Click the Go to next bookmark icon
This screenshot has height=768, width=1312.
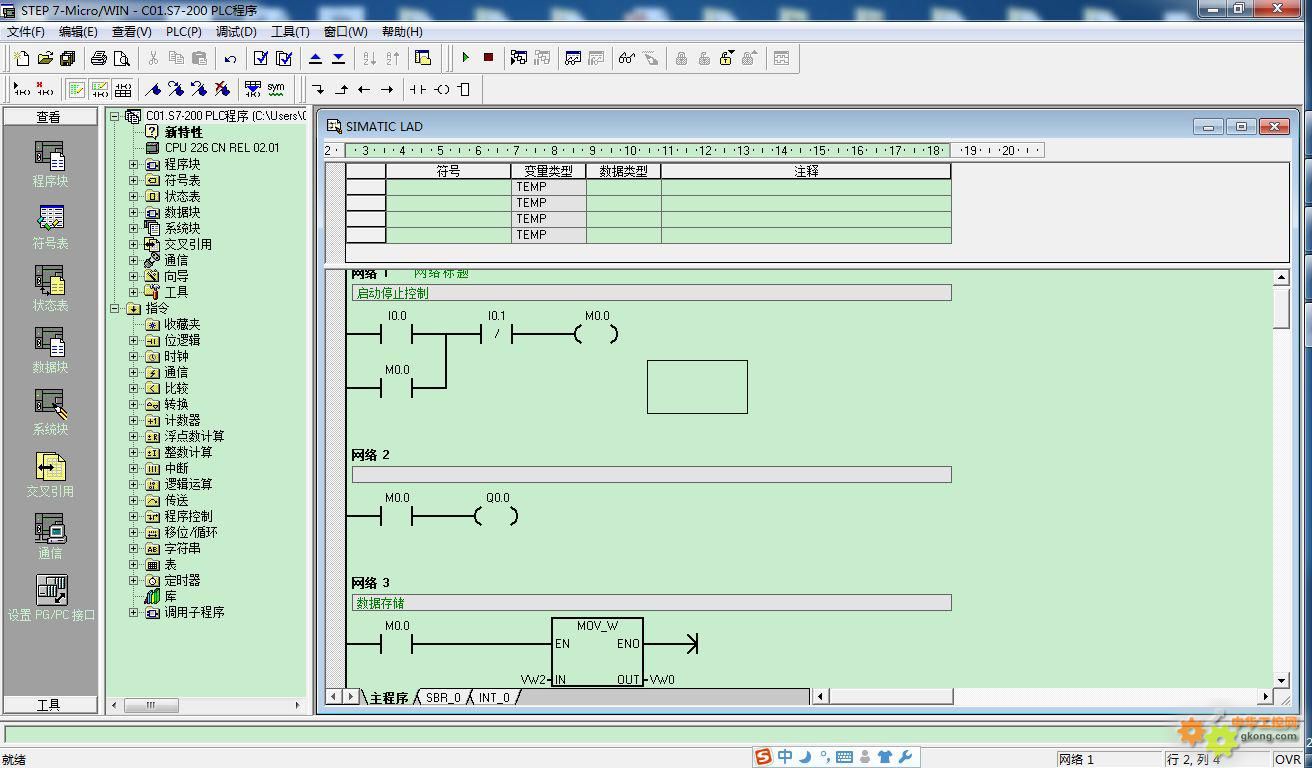pos(176,89)
